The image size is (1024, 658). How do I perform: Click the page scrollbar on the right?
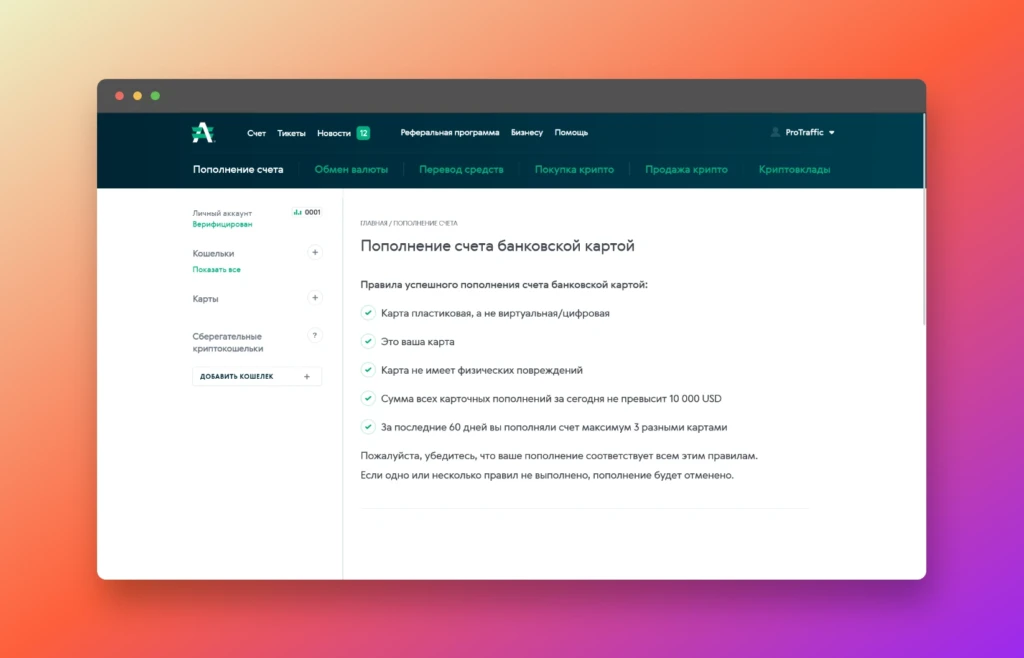click(x=923, y=219)
